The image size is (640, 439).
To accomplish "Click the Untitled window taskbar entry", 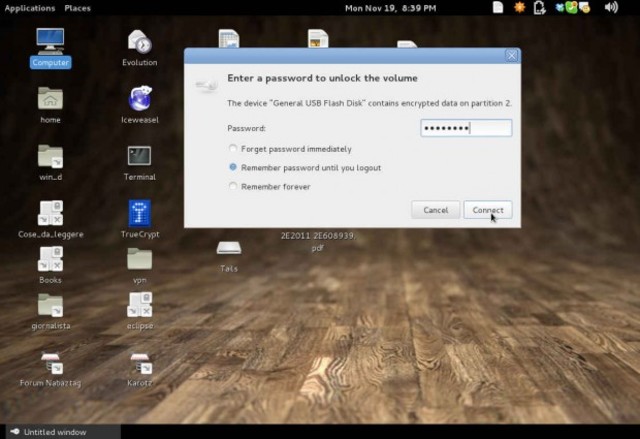I will pos(63,432).
